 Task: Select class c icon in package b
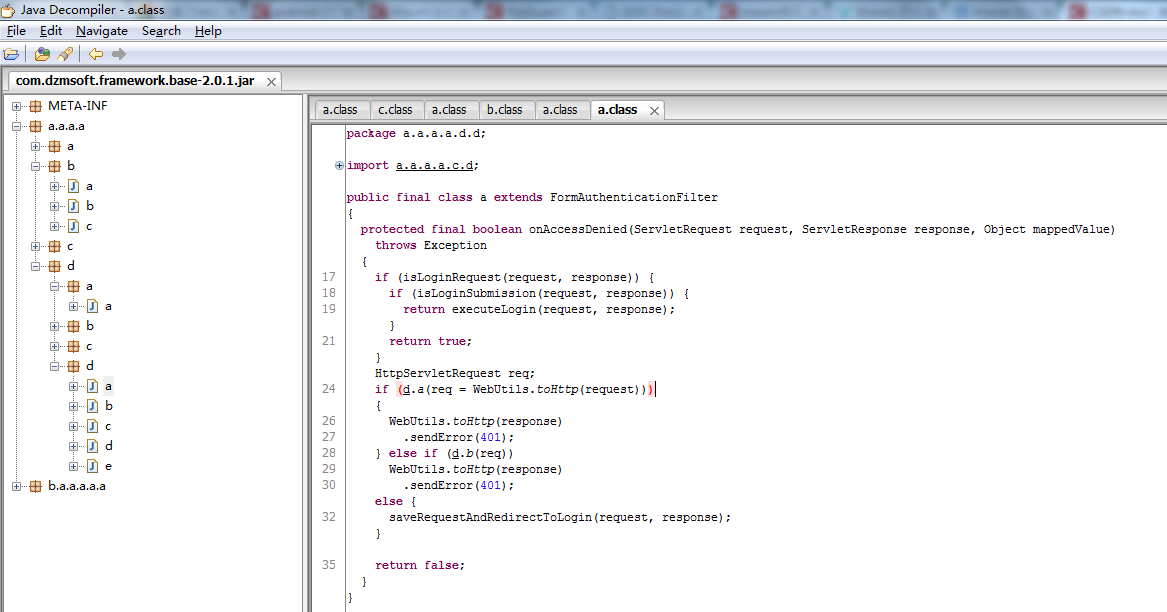point(74,226)
